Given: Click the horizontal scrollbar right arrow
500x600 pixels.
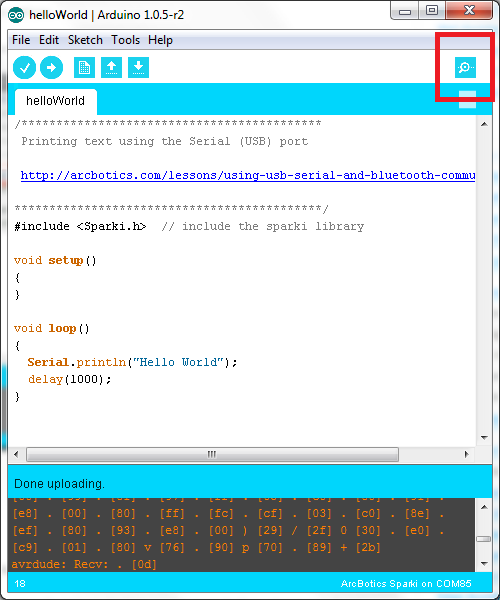Looking at the screenshot, I should tap(467, 454).
